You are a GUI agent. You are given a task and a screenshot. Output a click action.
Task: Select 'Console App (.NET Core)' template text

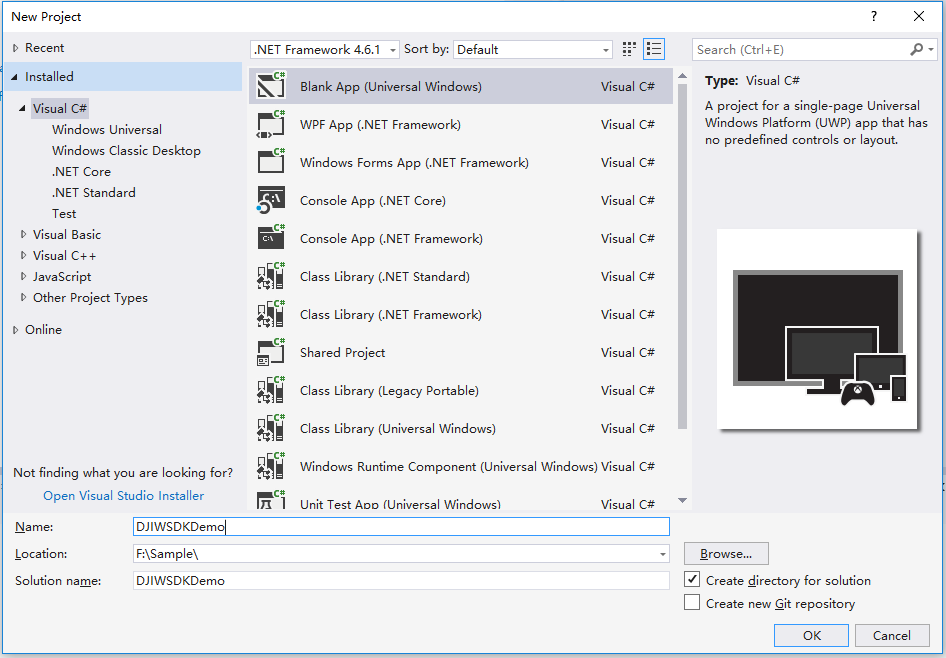tap(373, 201)
